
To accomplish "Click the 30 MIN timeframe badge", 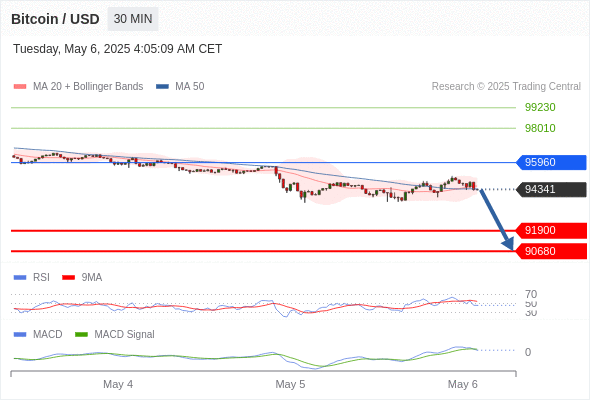I will tap(133, 19).
